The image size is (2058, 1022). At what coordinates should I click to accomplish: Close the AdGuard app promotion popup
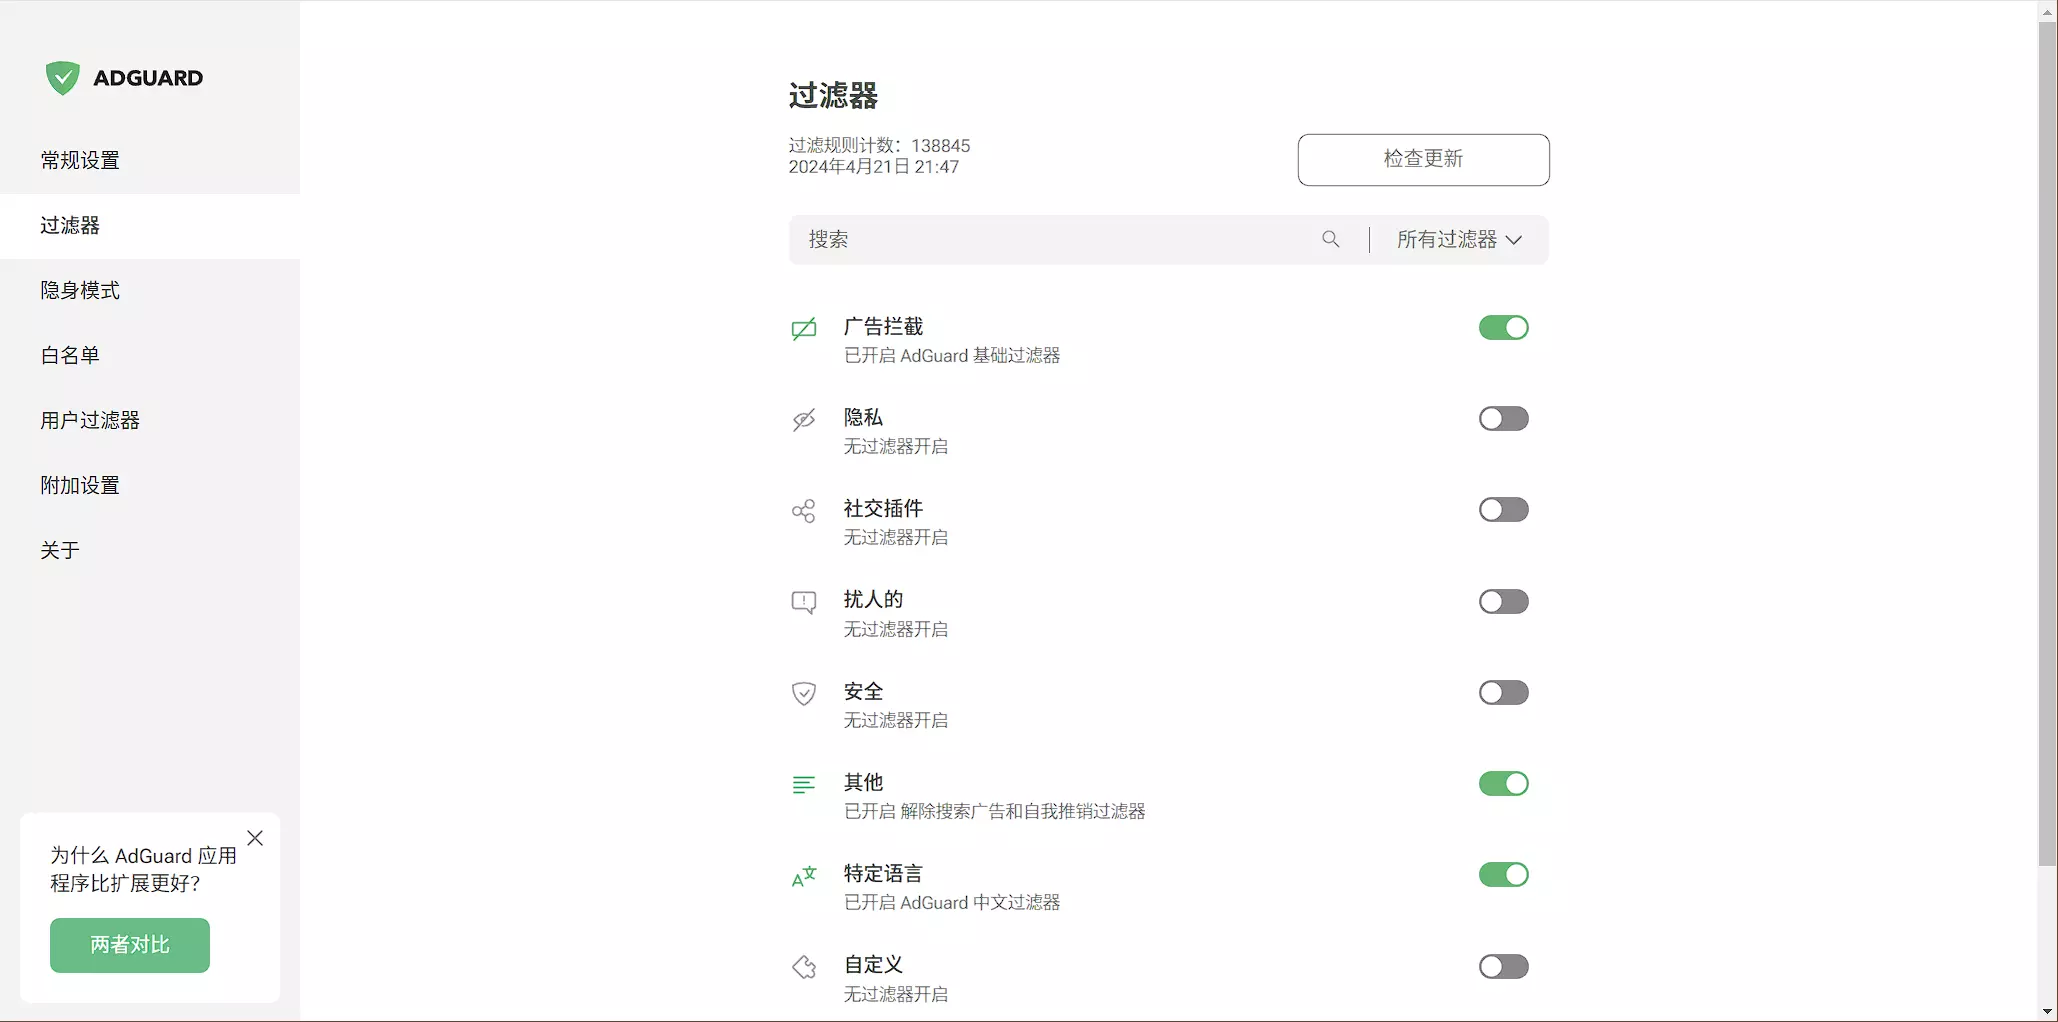pos(255,838)
